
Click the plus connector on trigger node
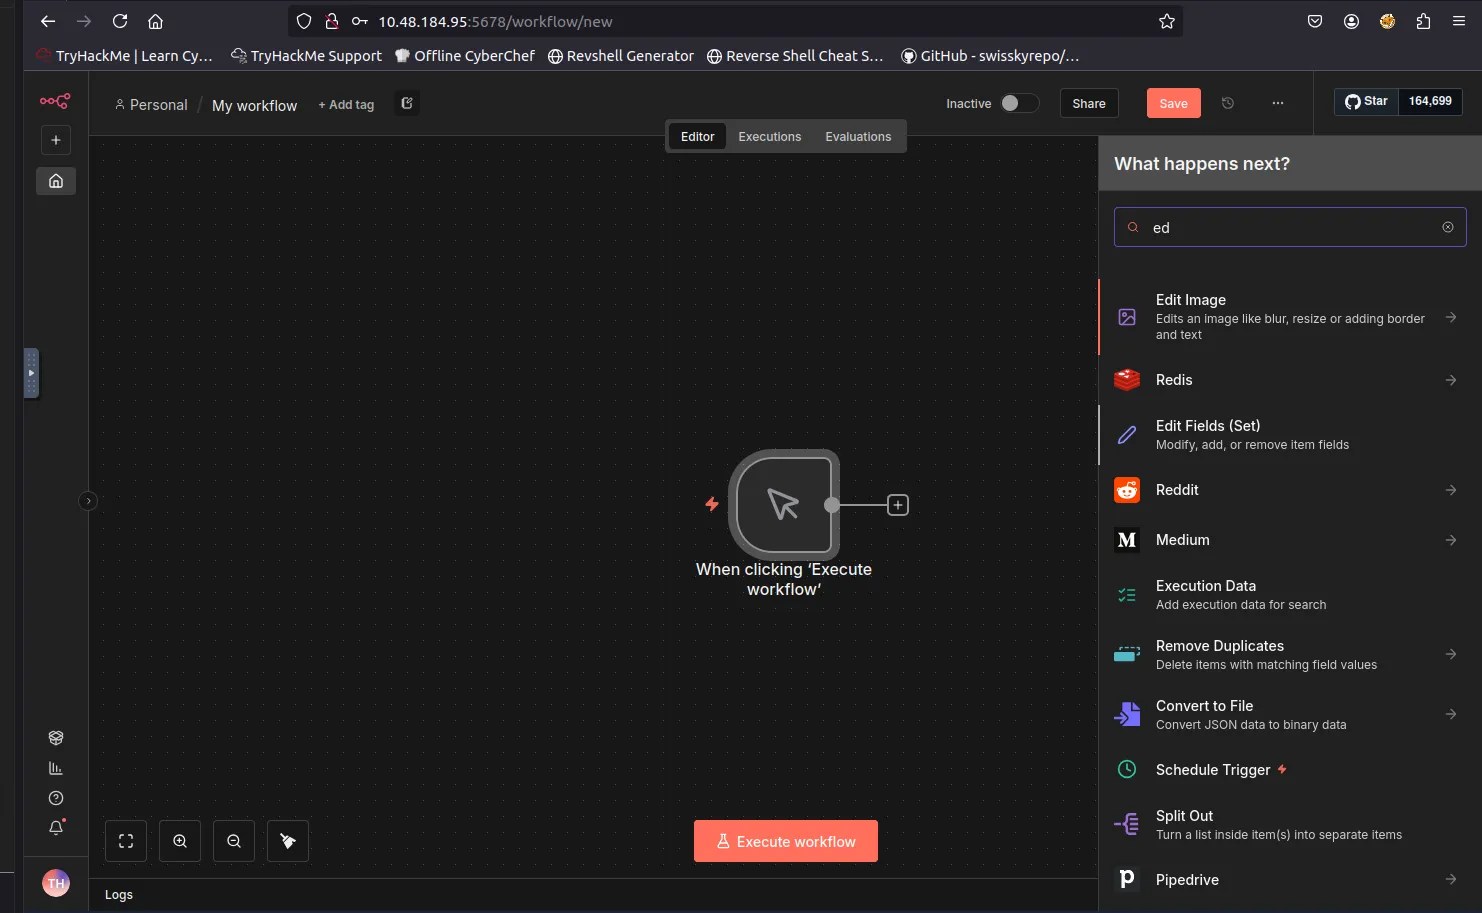click(898, 505)
